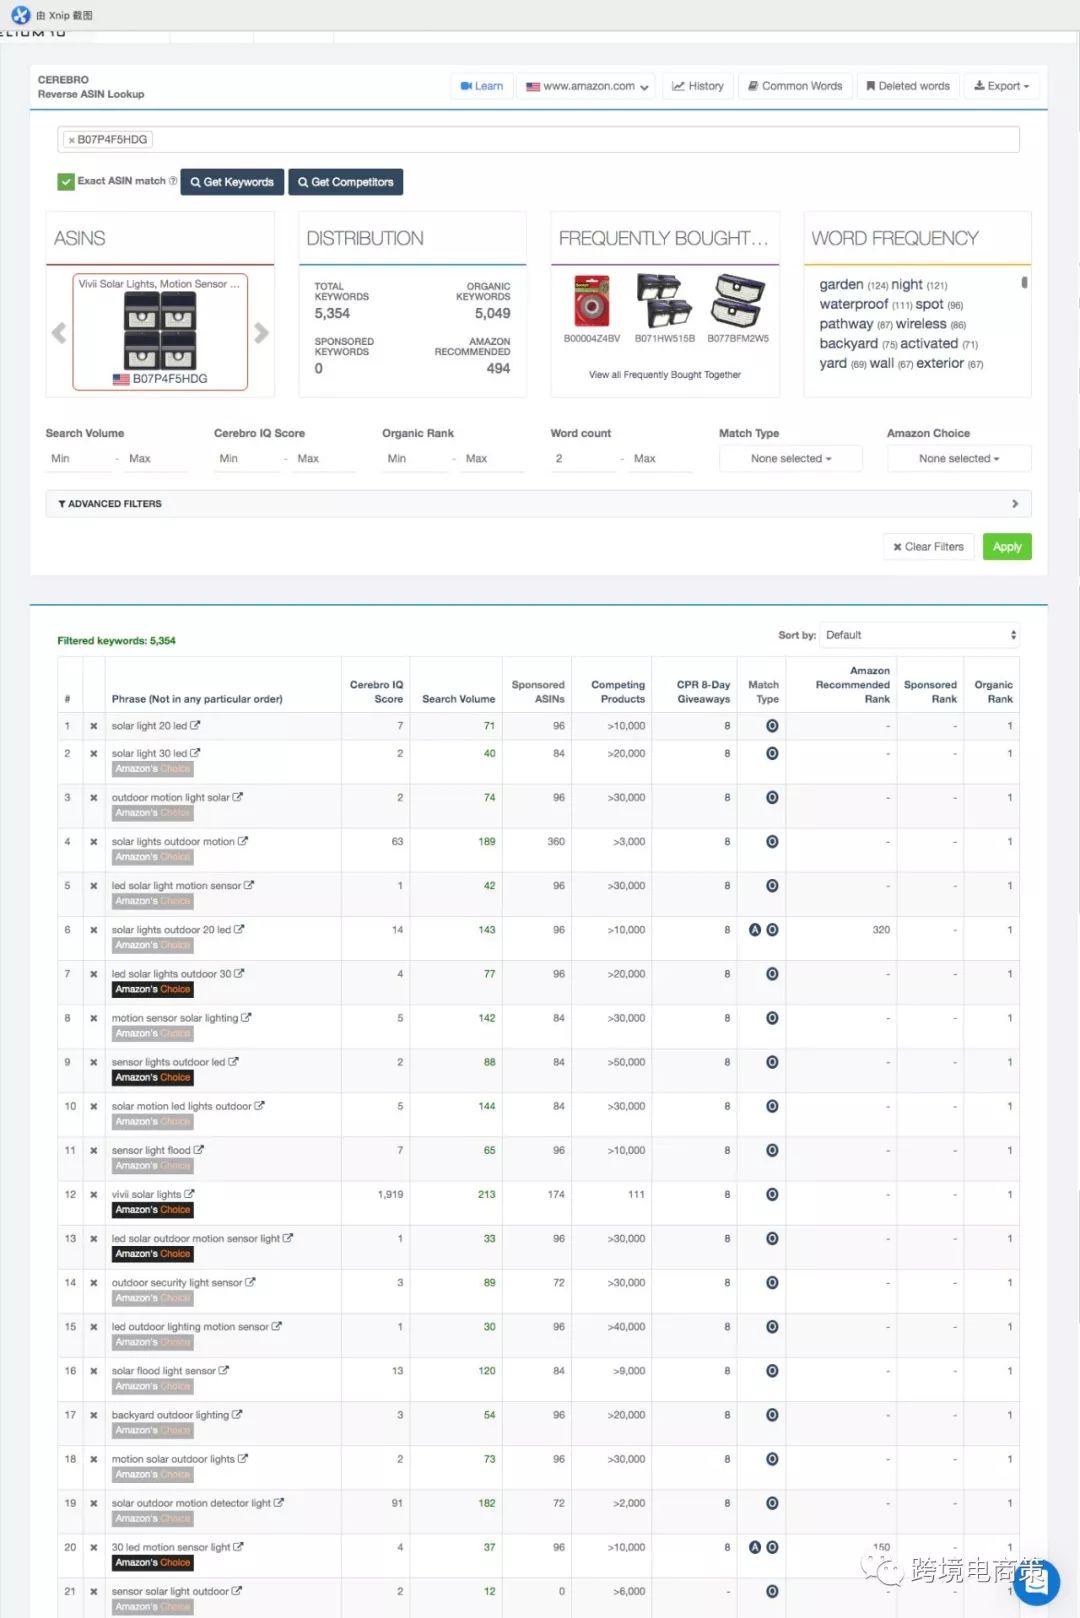1080x1618 pixels.
Task: Sort by the Search Volume column header
Action: tap(458, 699)
